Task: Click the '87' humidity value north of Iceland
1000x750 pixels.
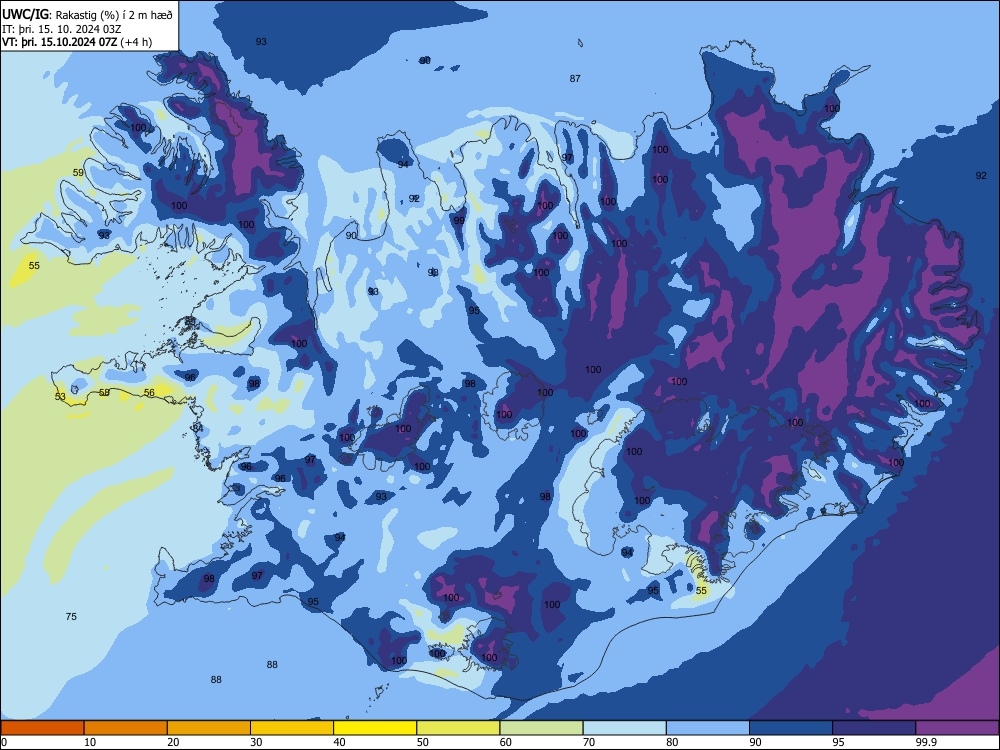Action: point(575,78)
